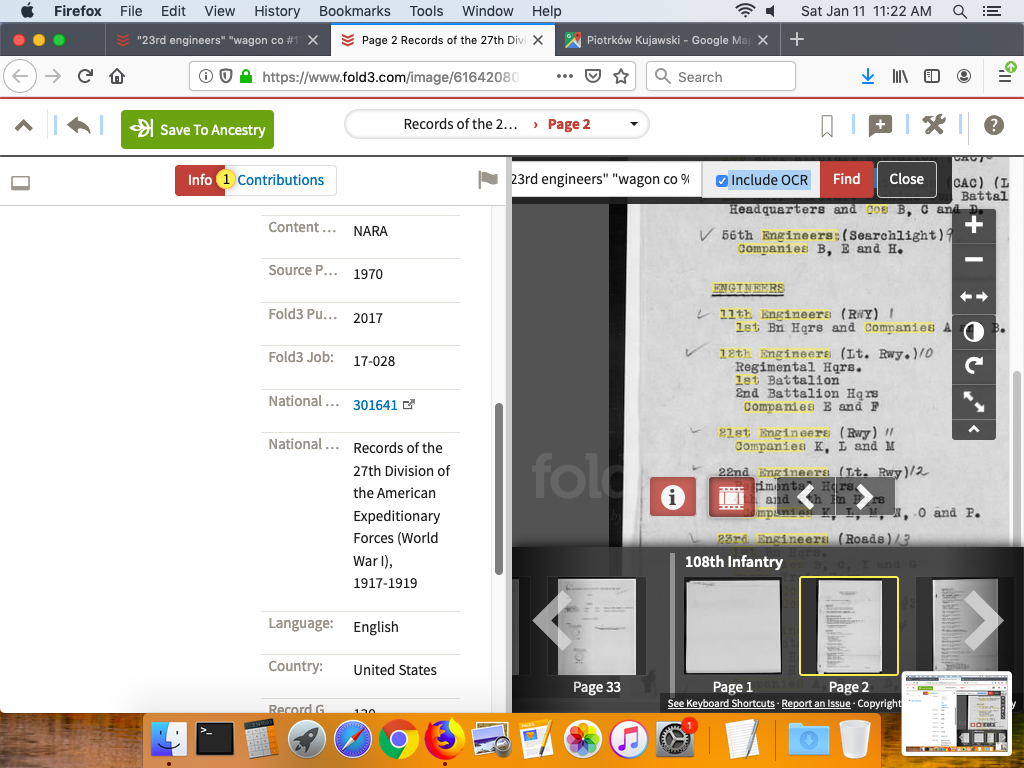Enter fullscreen image view
The width and height of the screenshot is (1024, 768).
(973, 402)
